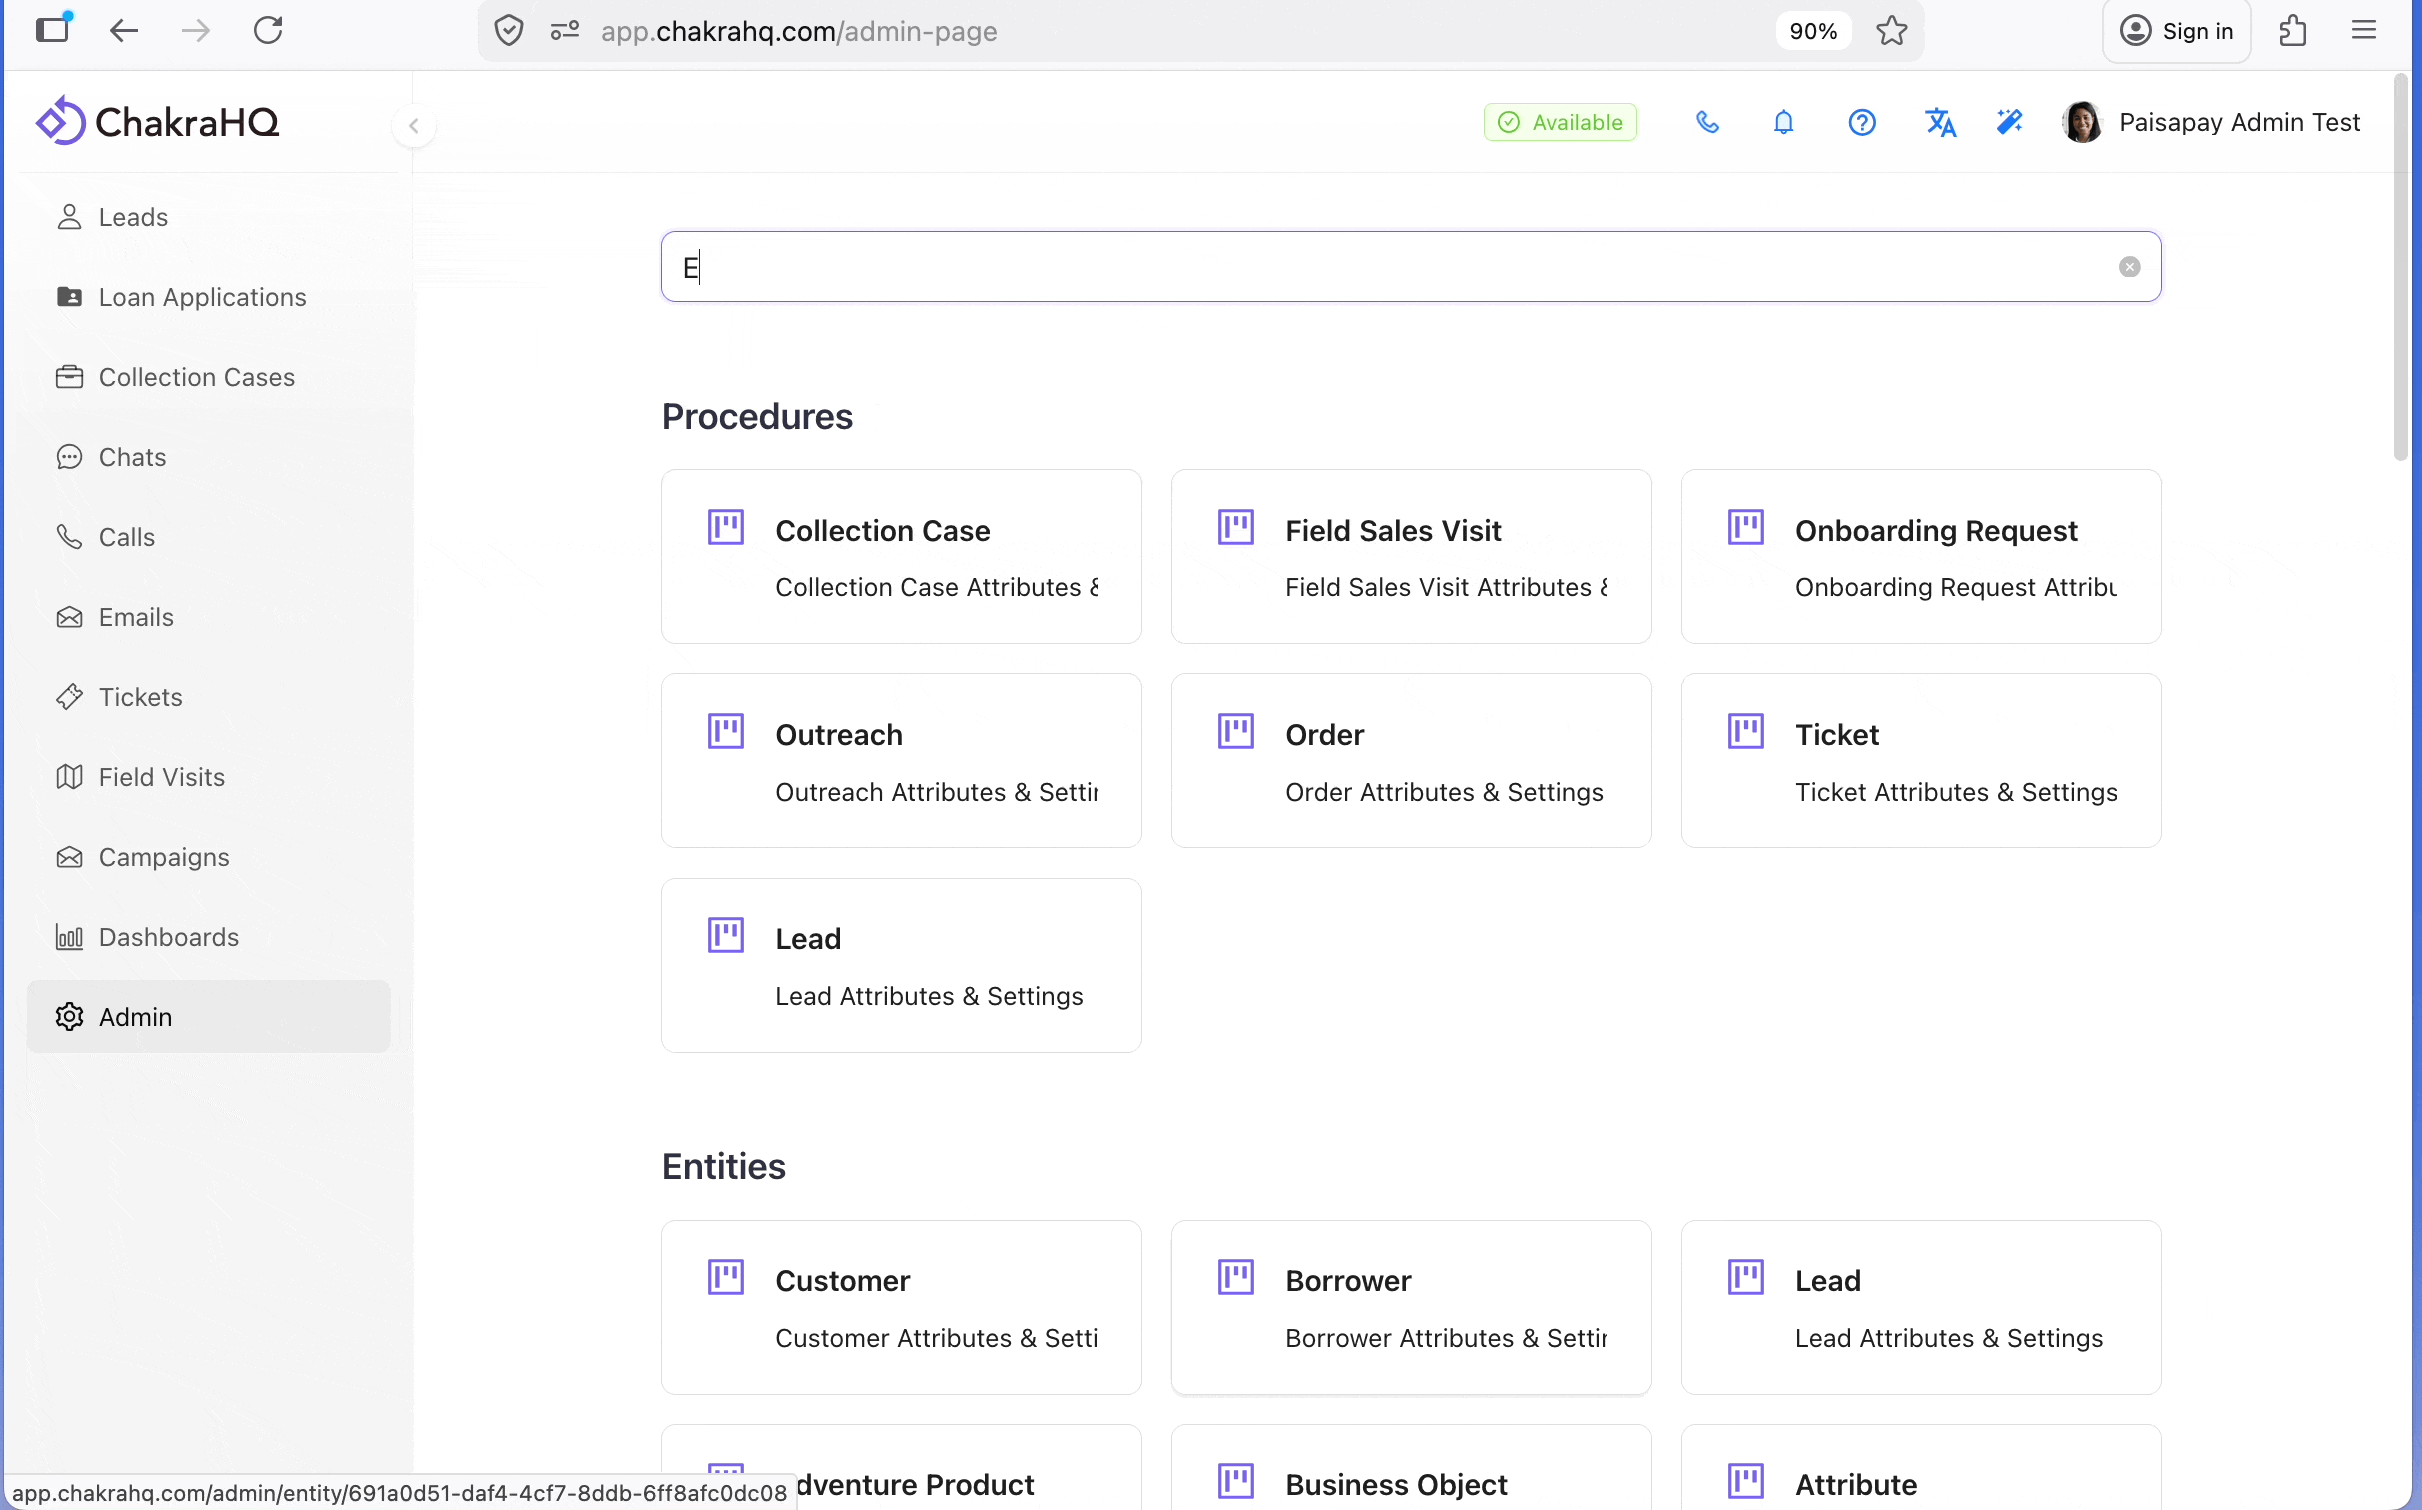Click the magic wand icon
This screenshot has height=1510, width=2422.
click(x=2009, y=122)
